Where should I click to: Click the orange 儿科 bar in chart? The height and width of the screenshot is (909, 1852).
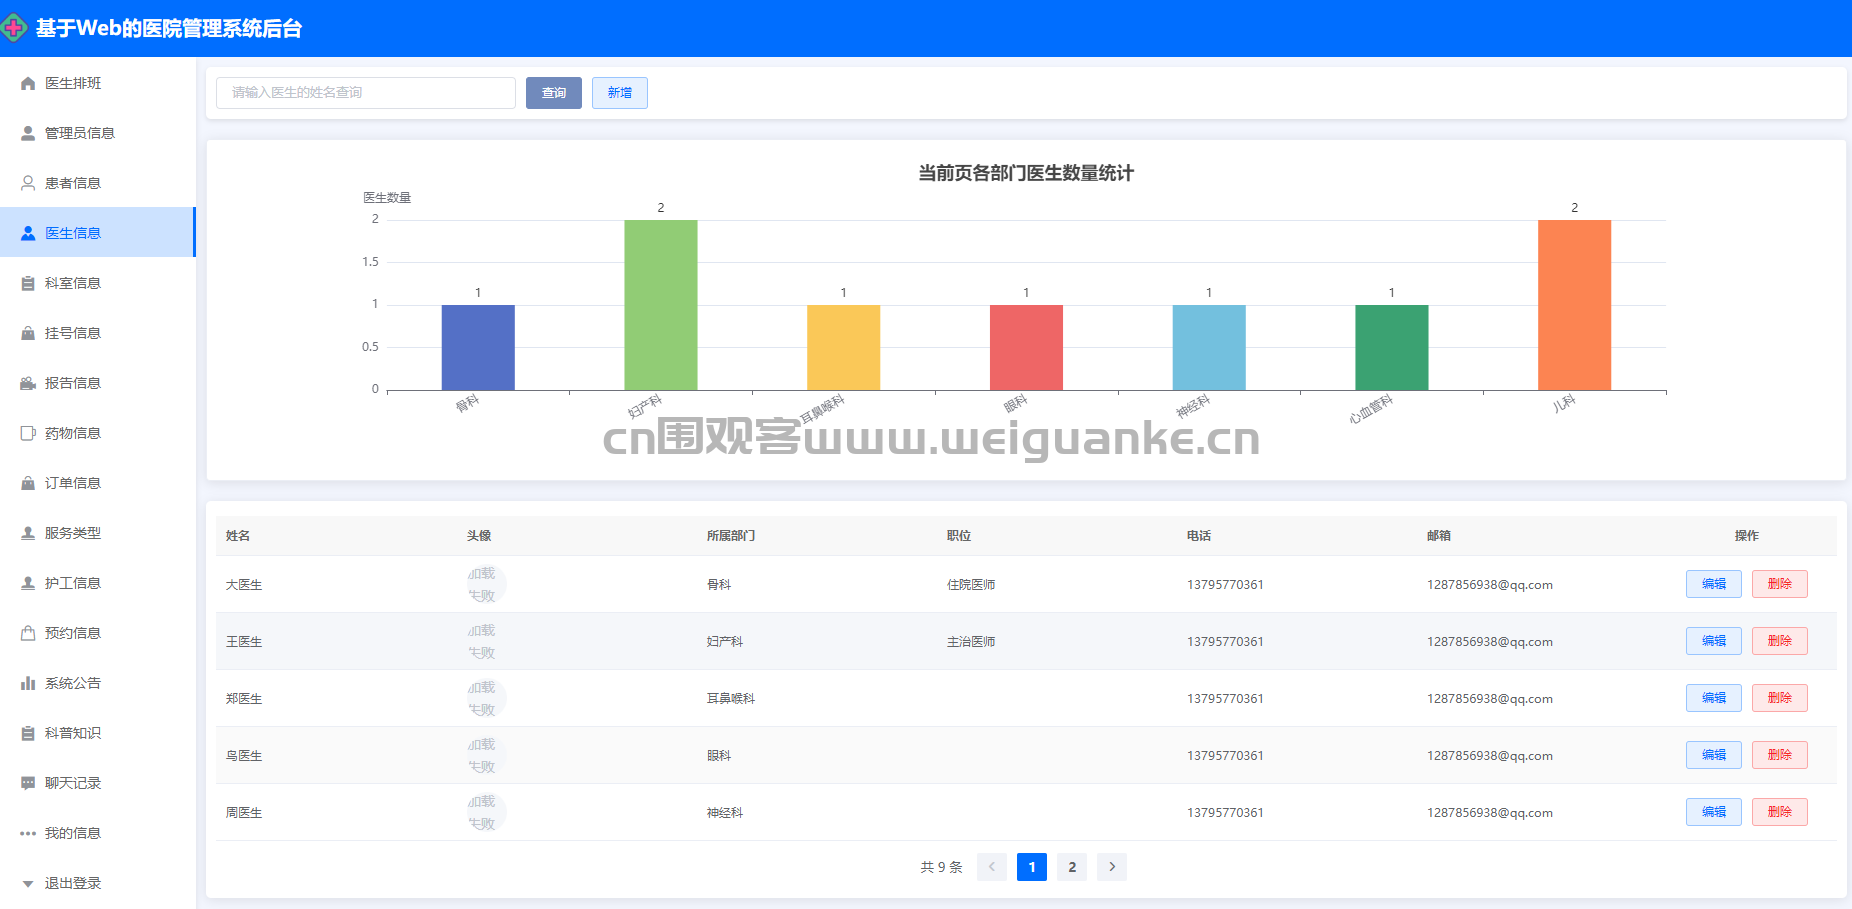(1573, 305)
